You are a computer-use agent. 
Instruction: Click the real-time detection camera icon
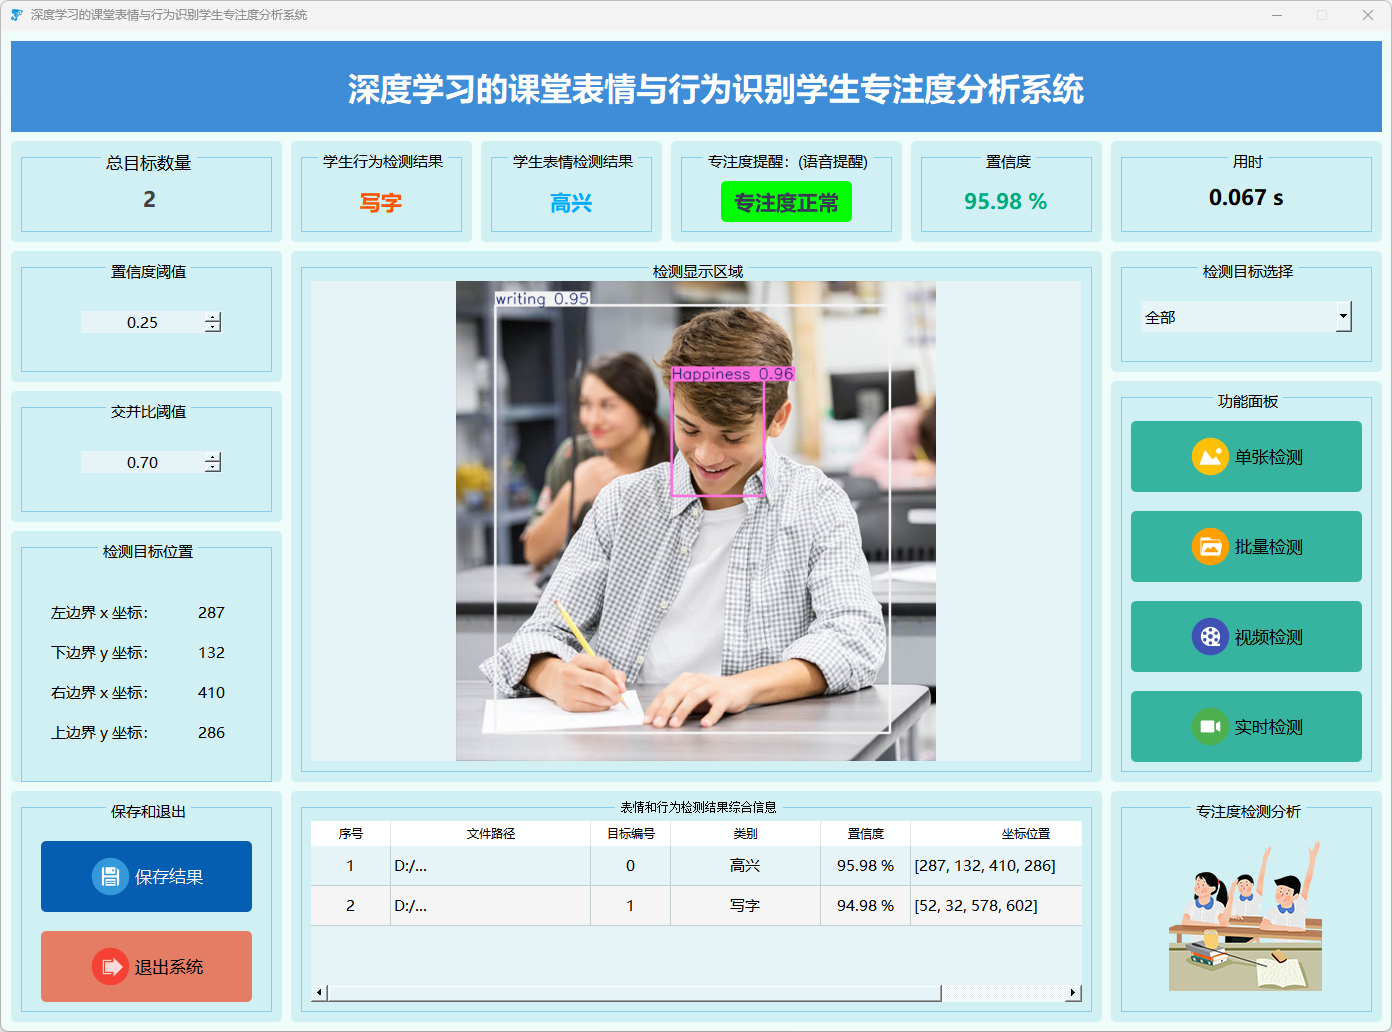click(x=1210, y=727)
